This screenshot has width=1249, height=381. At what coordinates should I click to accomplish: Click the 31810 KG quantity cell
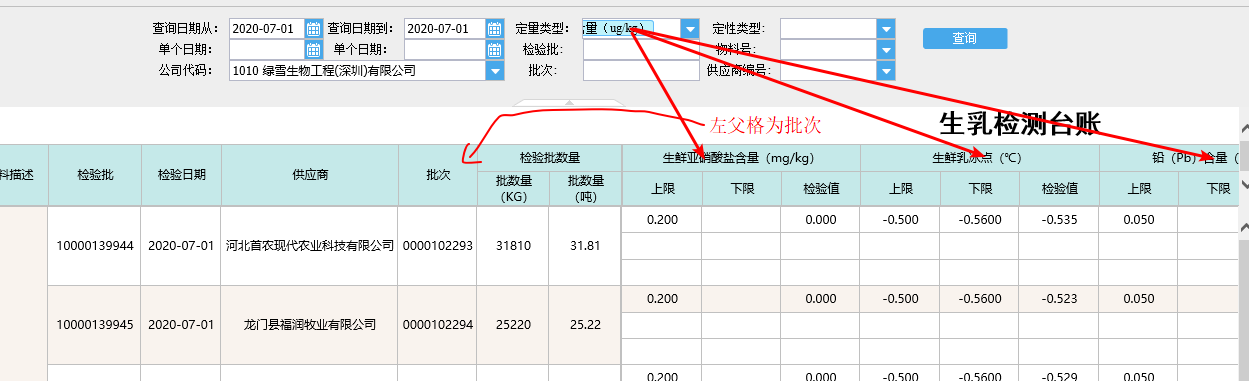(514, 246)
